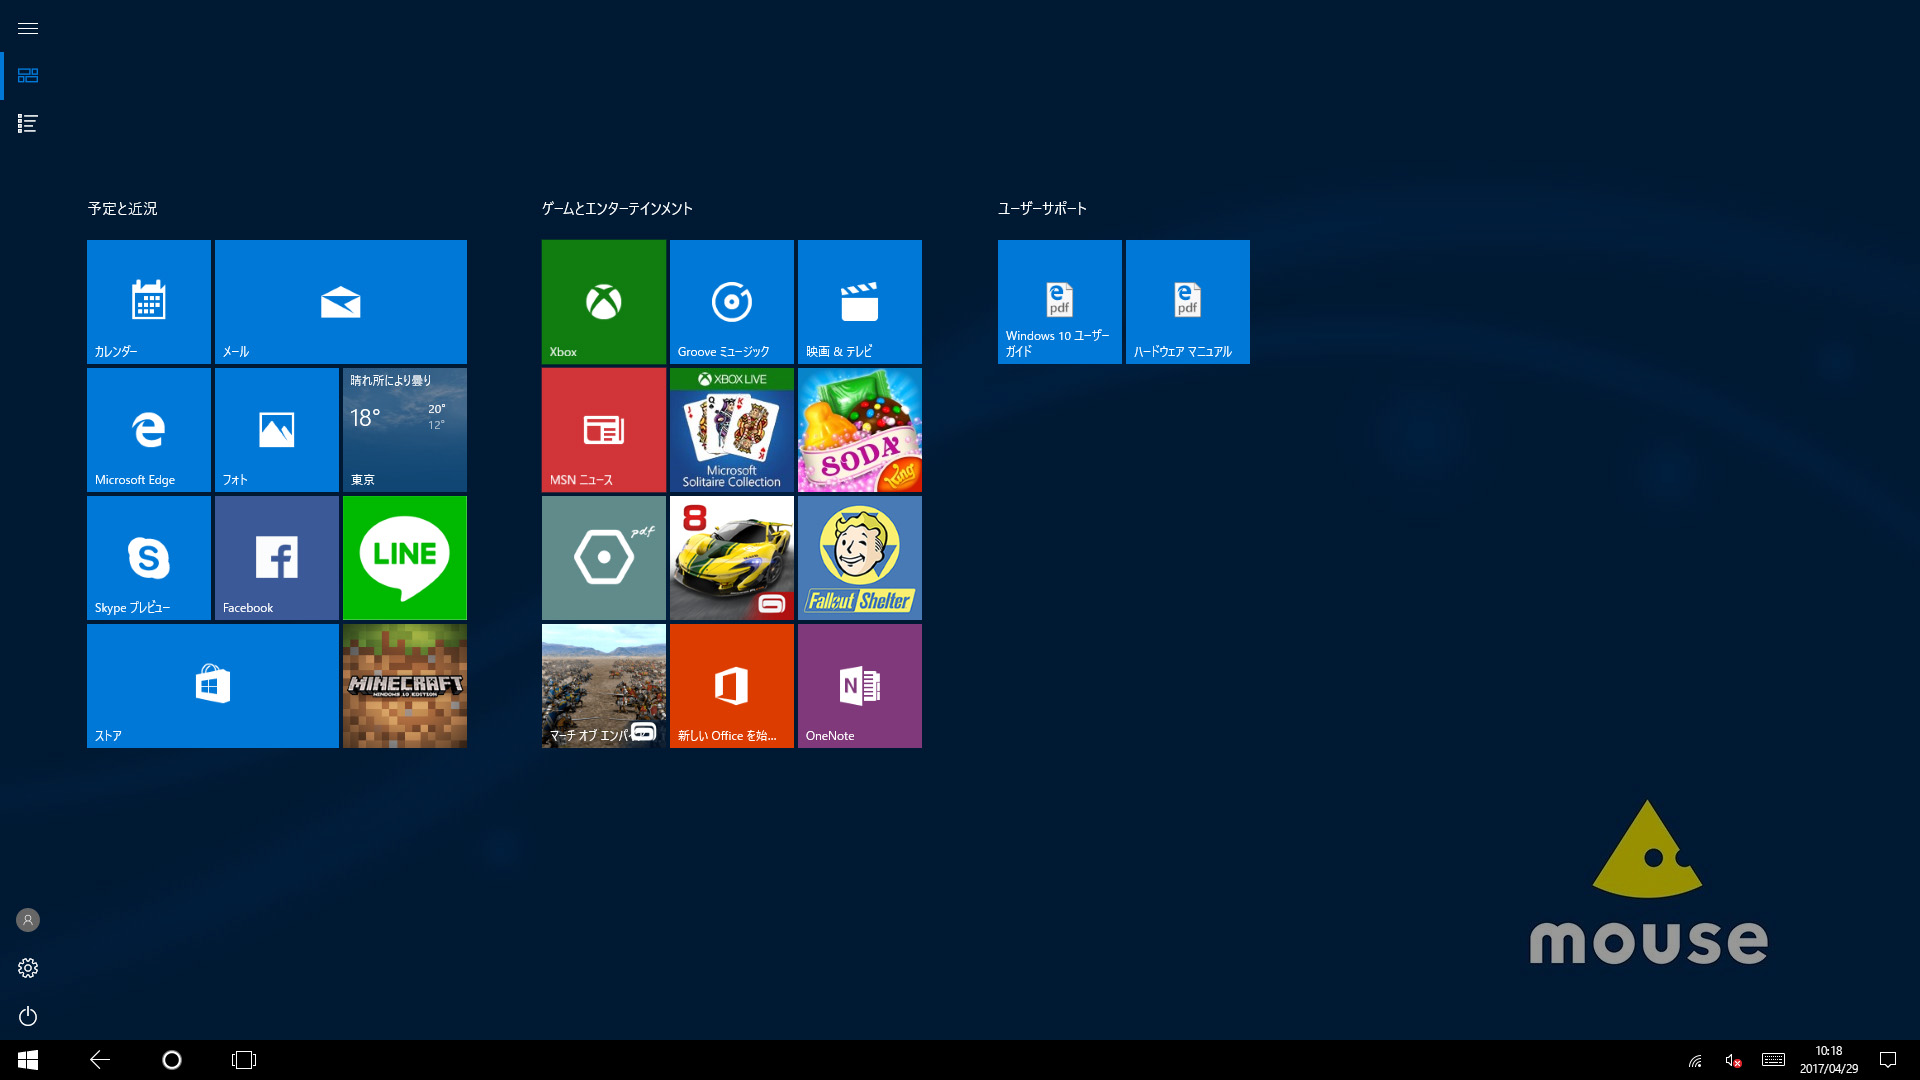1920x1080 pixels.
Task: Start Microsoft Solitaire Collection
Action: coord(731,429)
